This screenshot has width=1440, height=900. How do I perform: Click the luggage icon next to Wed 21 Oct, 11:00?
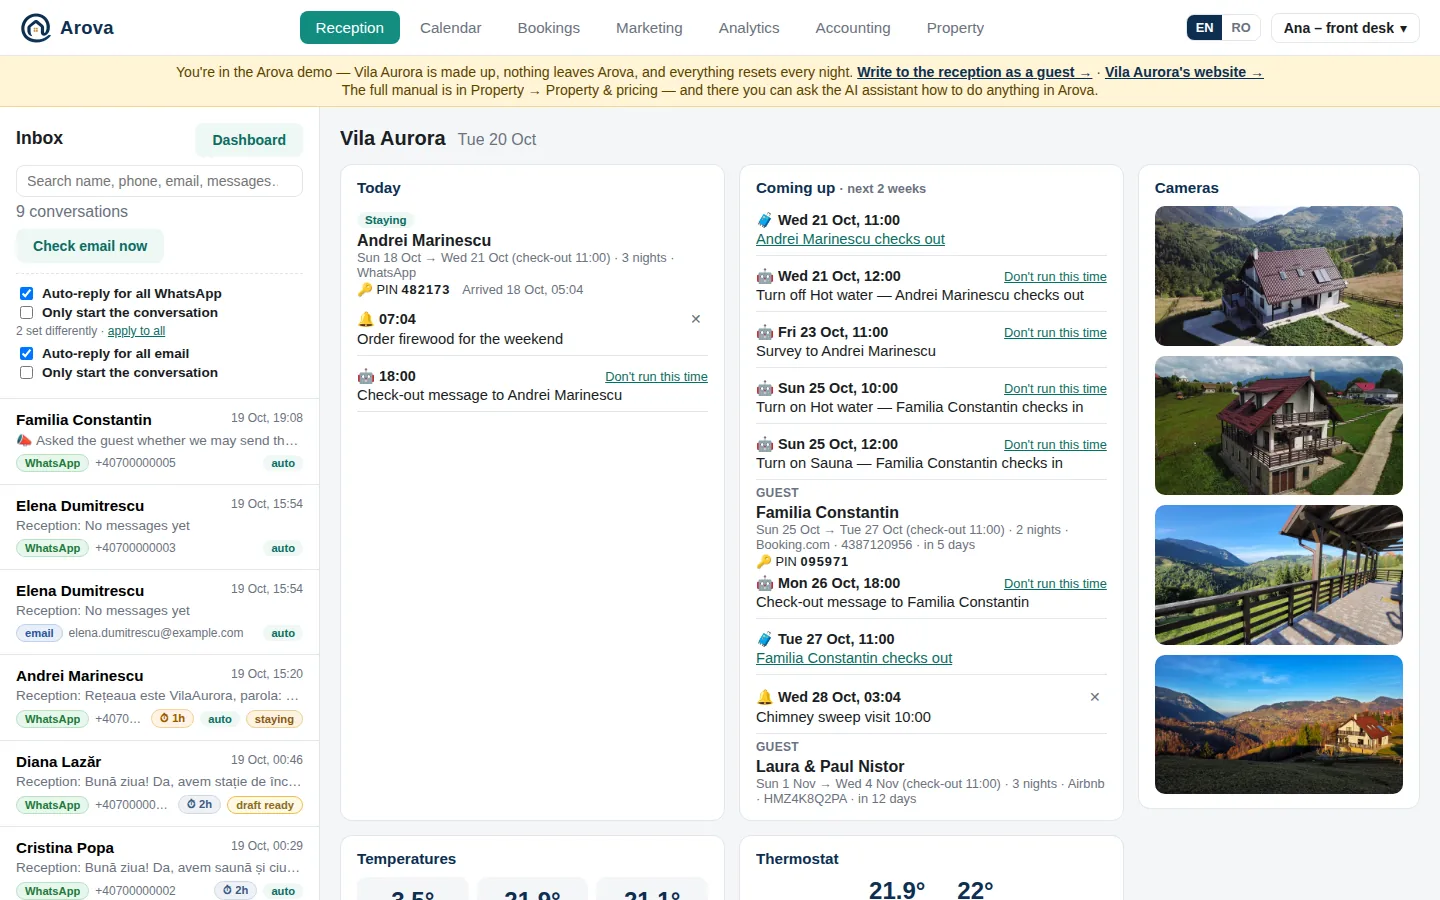pos(764,220)
